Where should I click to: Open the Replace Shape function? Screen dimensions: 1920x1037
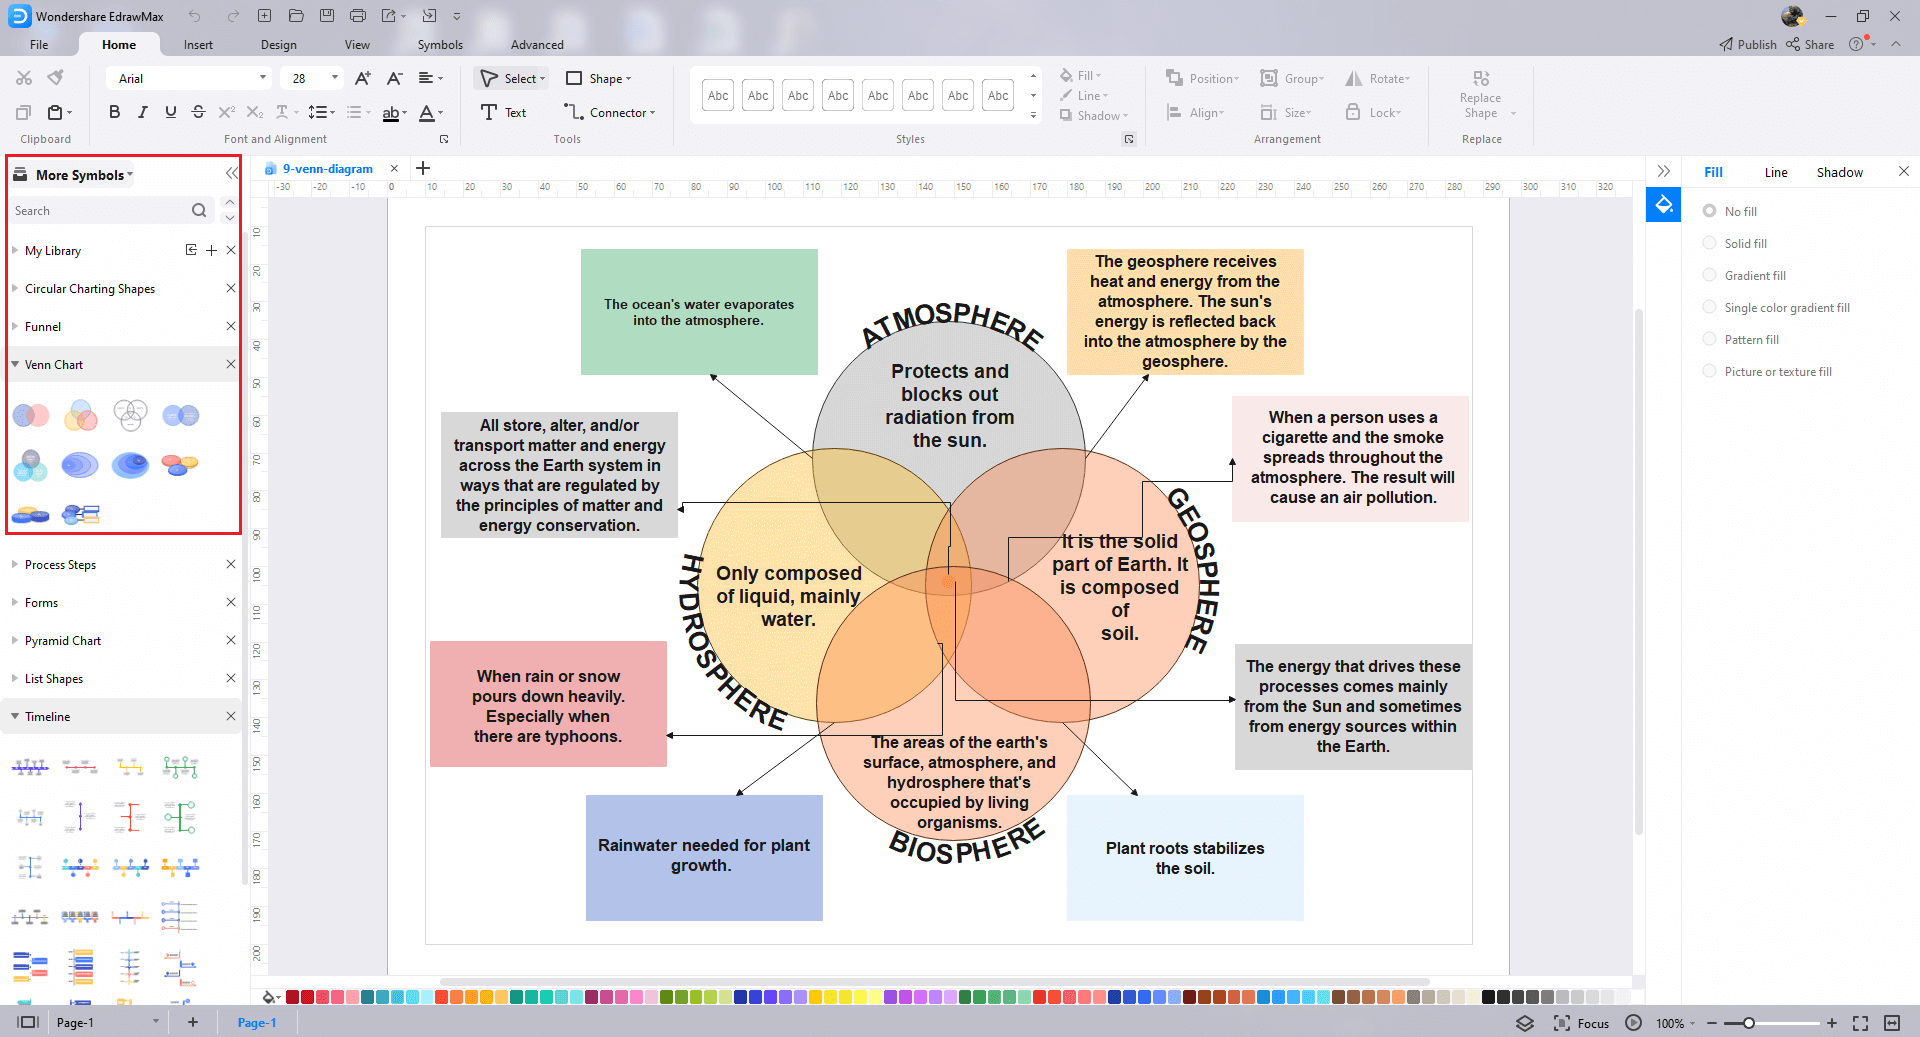click(1479, 96)
